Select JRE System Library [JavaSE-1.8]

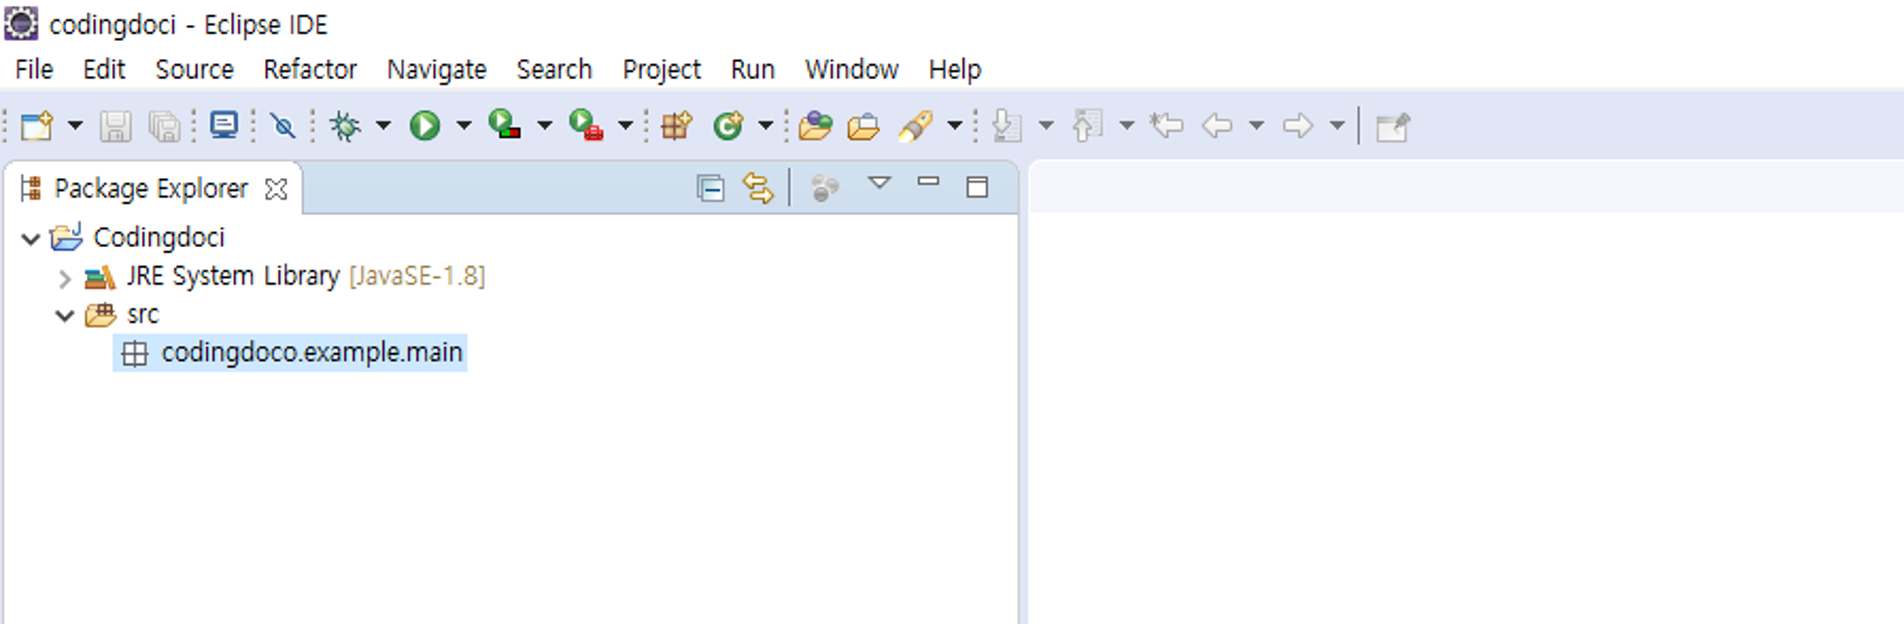[x=306, y=276]
